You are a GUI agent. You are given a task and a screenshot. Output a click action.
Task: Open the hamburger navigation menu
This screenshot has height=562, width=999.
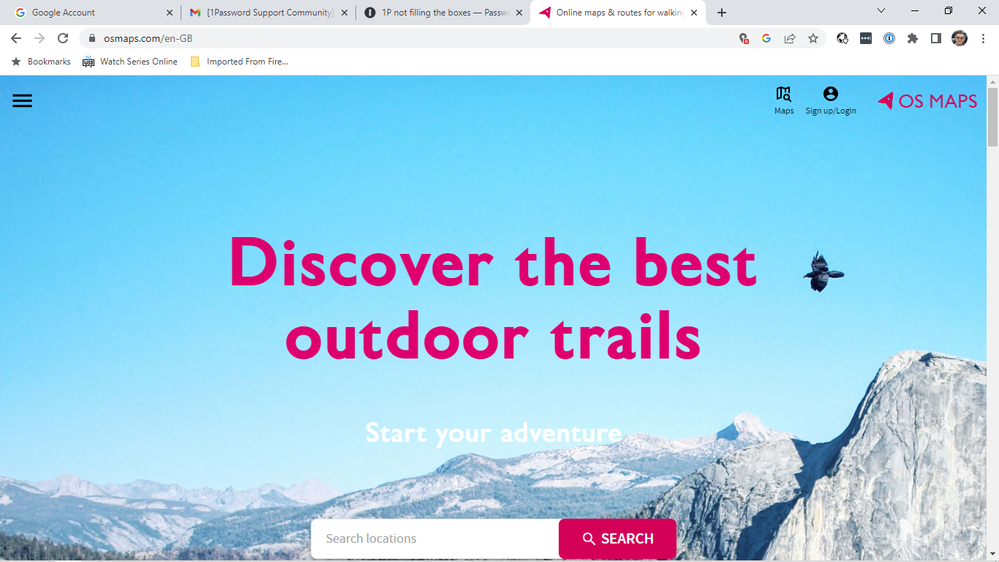click(22, 101)
